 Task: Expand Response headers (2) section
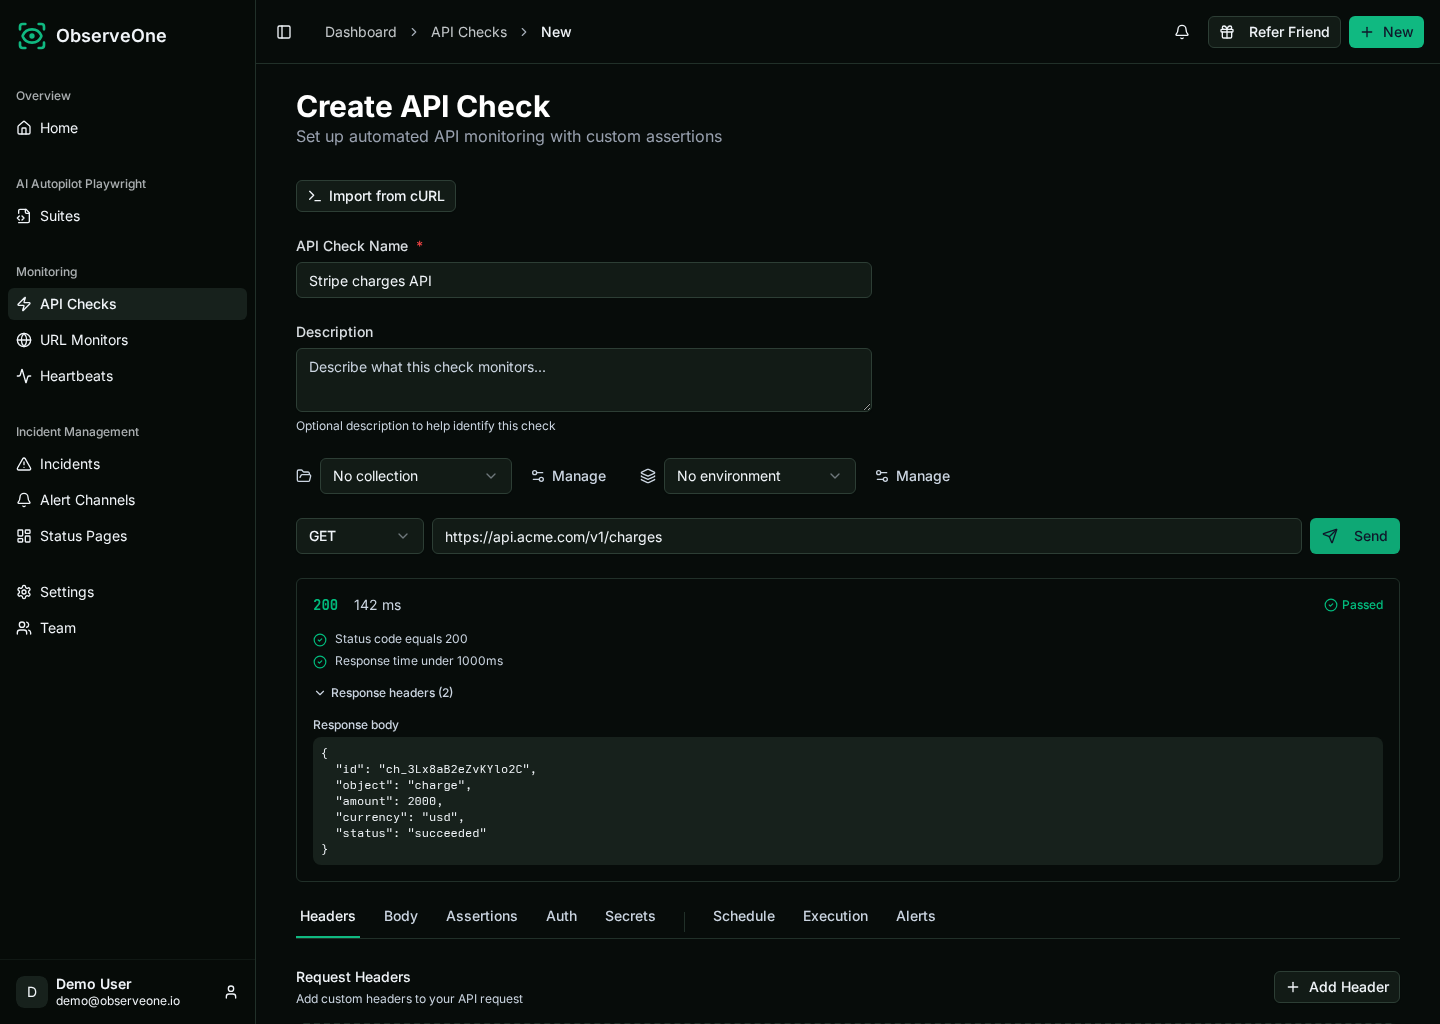(383, 693)
